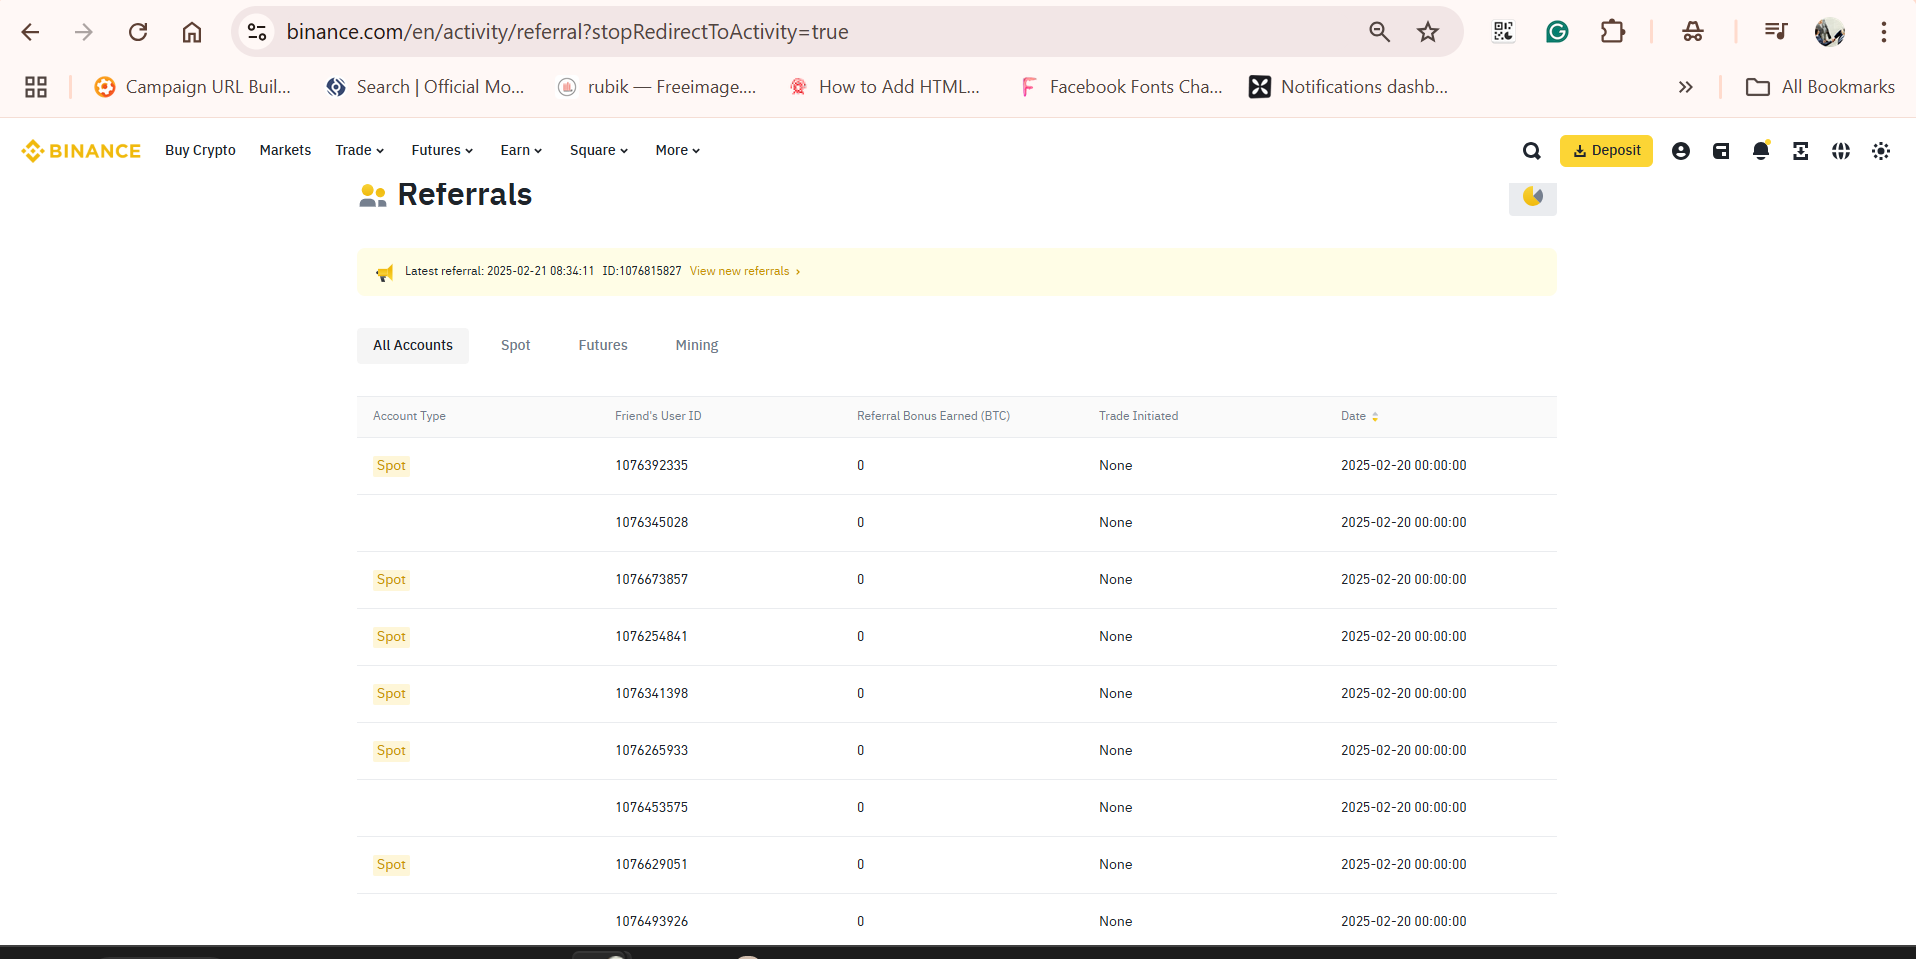Screen dimensions: 1916x959
Task: Switch to the Mining tab
Action: [697, 345]
